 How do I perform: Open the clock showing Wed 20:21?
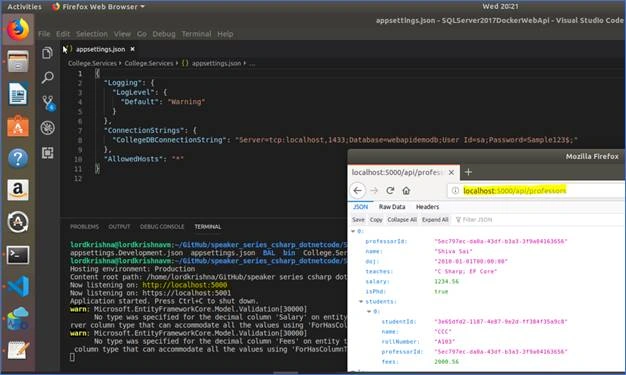[x=500, y=6]
